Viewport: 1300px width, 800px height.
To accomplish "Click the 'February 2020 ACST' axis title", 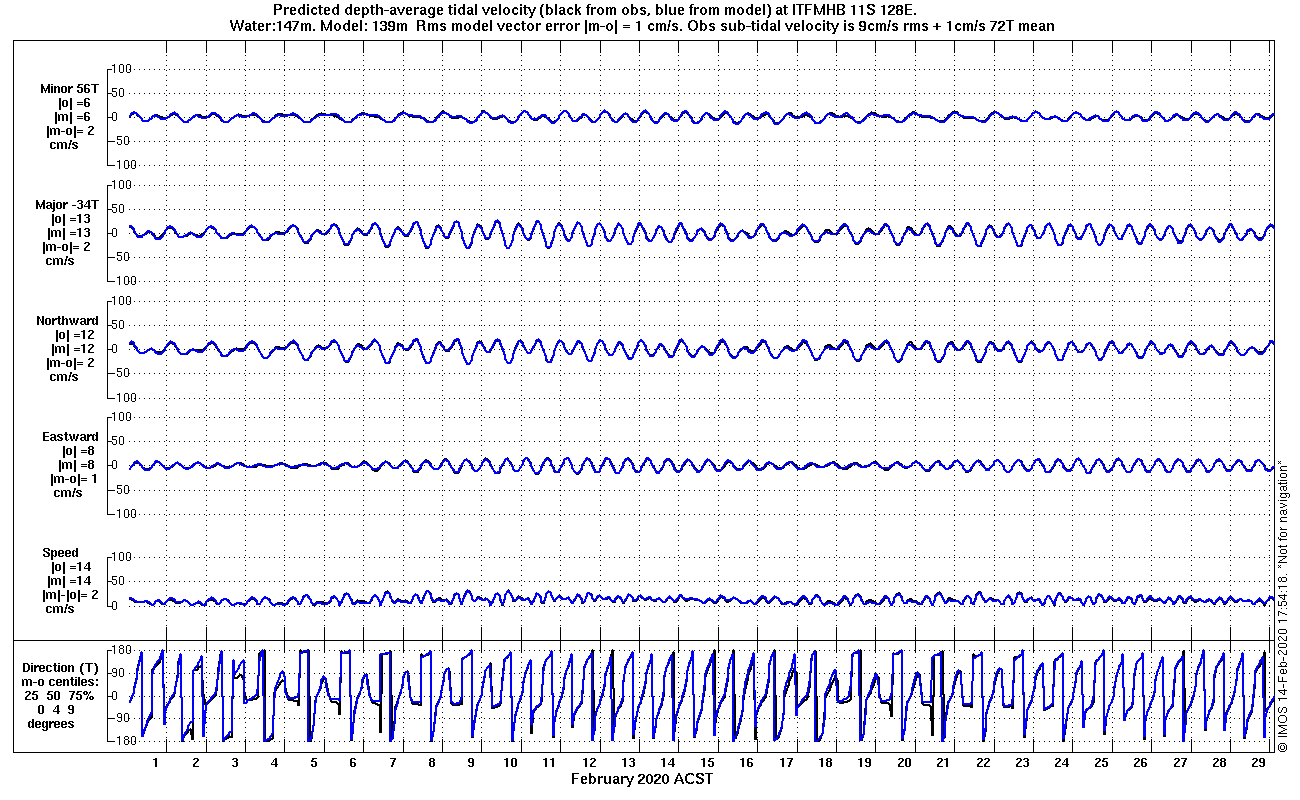I will pos(642,779).
